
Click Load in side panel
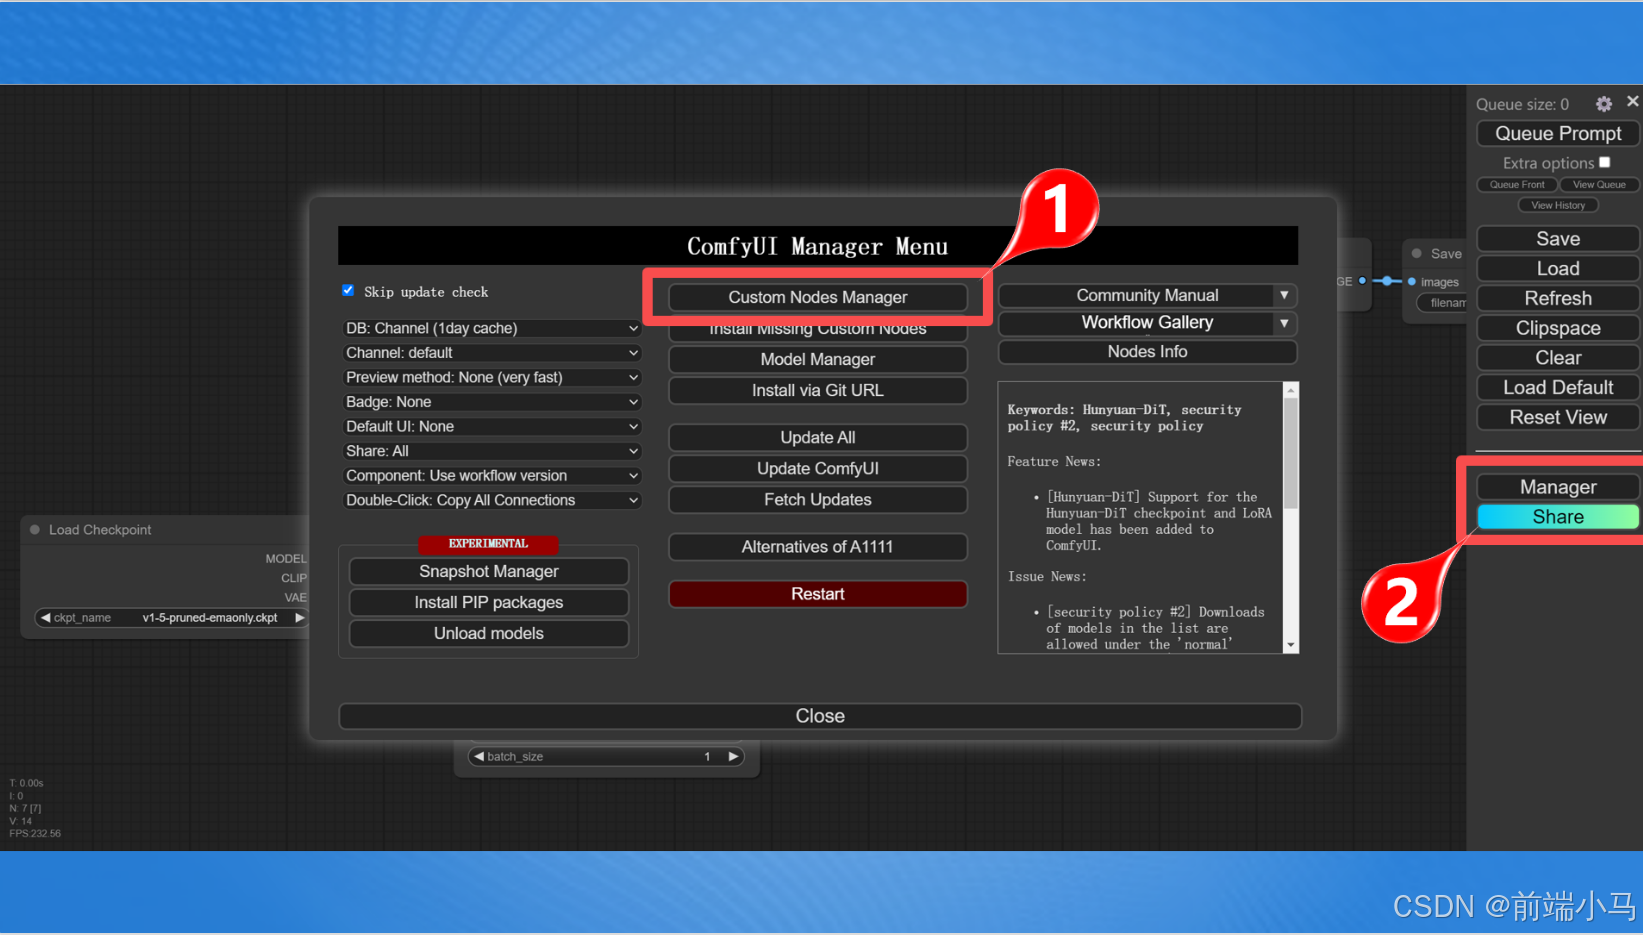pyautogui.click(x=1557, y=269)
